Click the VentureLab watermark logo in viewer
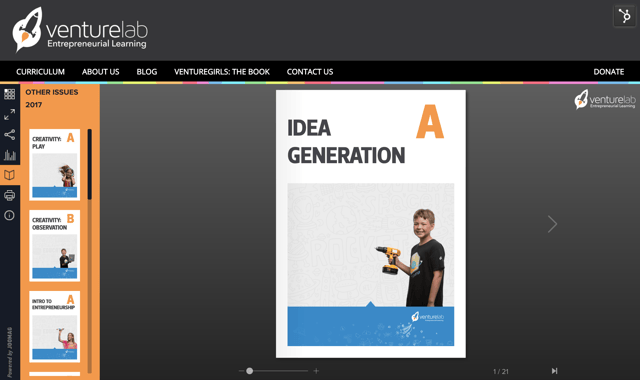This screenshot has width=640, height=380. 605,100
